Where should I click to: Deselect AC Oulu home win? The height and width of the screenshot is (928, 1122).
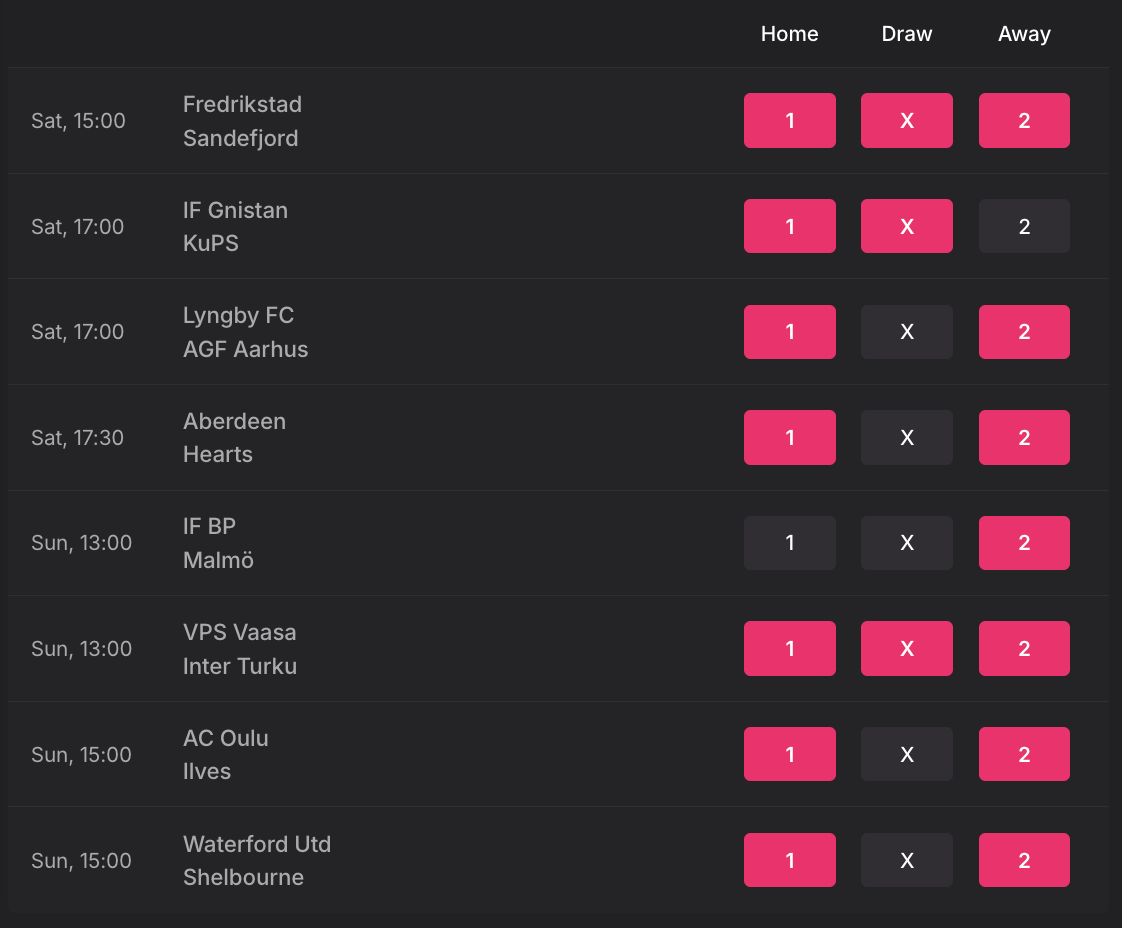[789, 754]
